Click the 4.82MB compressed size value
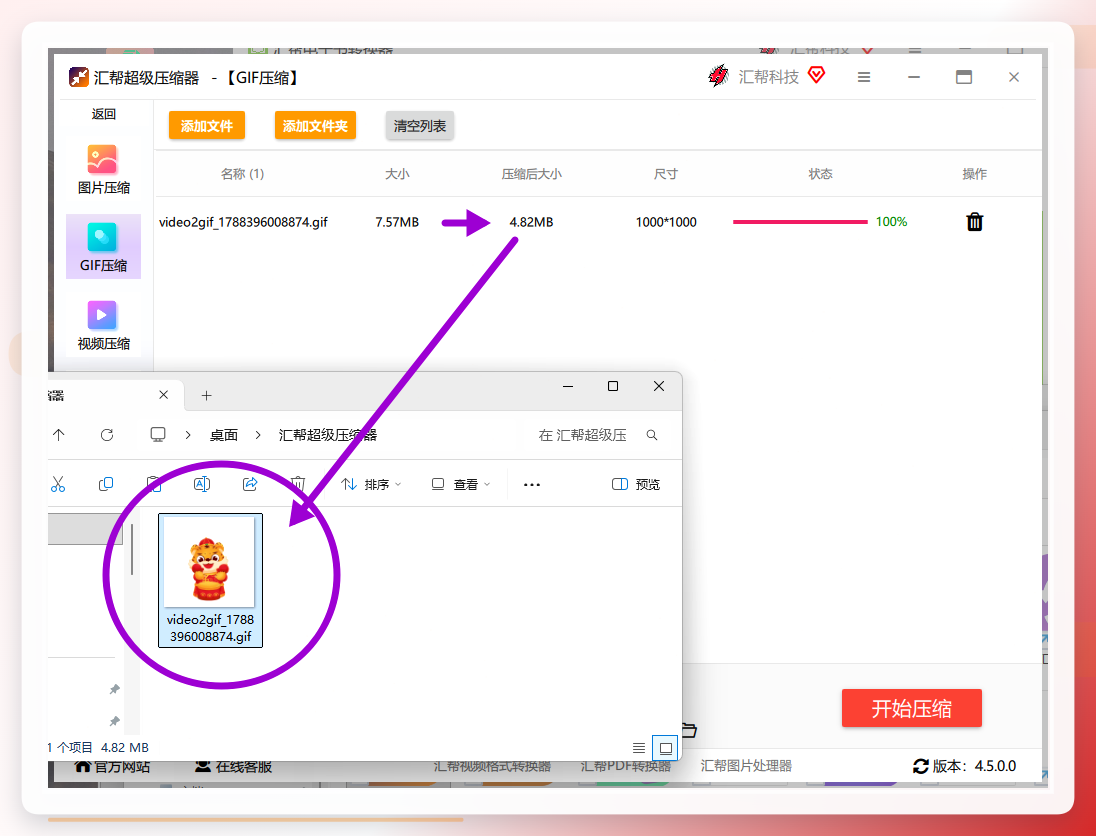The image size is (1096, 836). [x=531, y=222]
